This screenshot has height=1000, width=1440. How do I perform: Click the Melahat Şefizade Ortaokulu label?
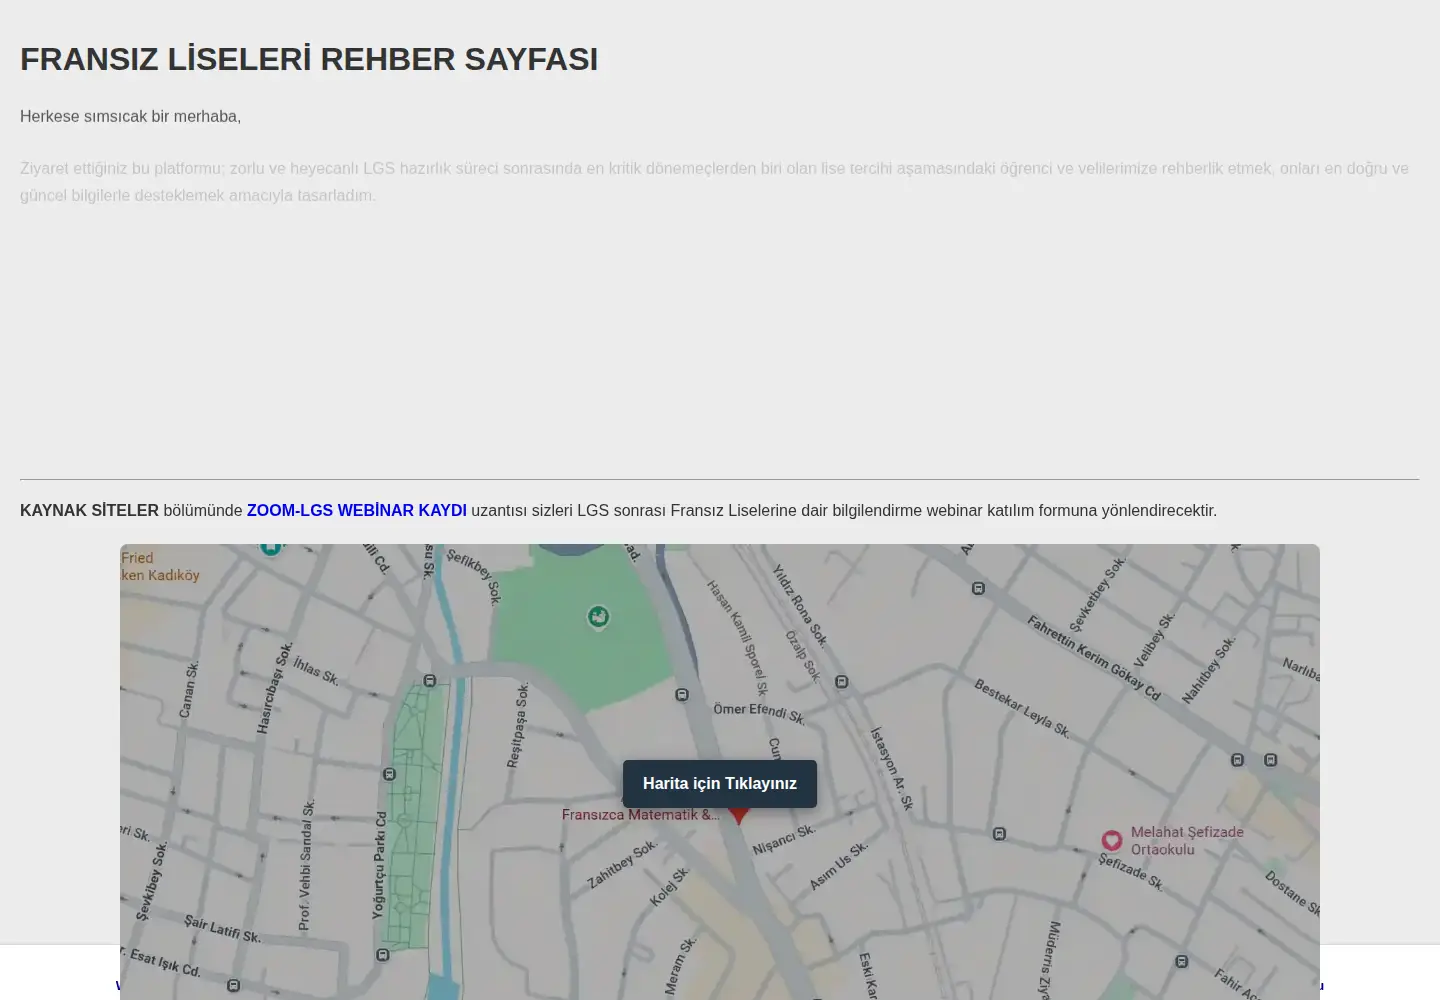[1187, 840]
